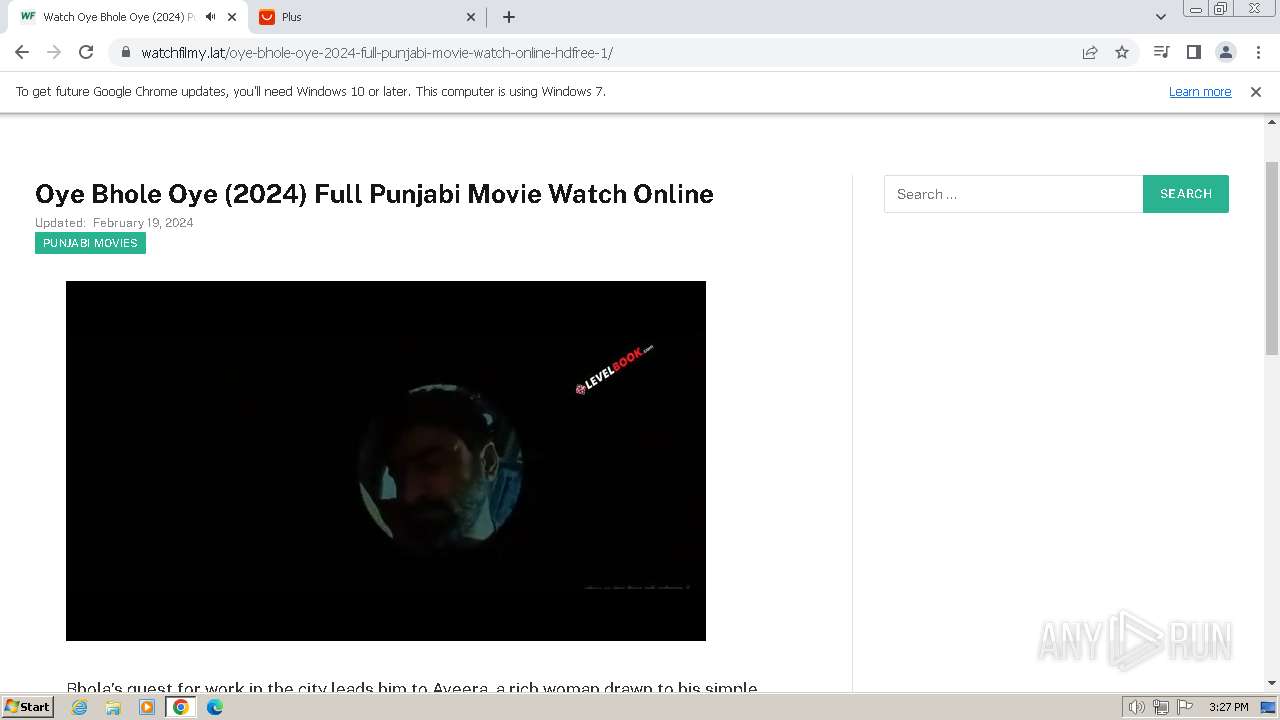Open the Windows Start menu
Screen dimensions: 1280x720
27,707
